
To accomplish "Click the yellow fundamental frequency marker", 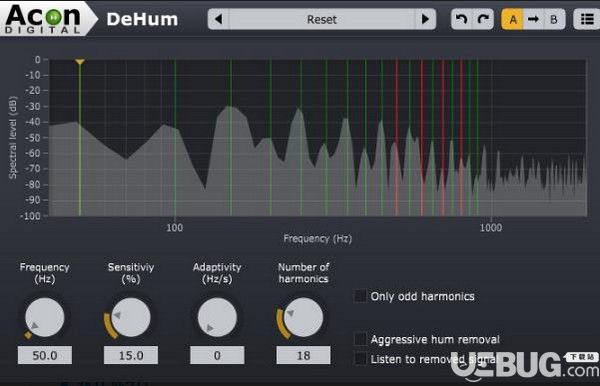I will (x=80, y=62).
